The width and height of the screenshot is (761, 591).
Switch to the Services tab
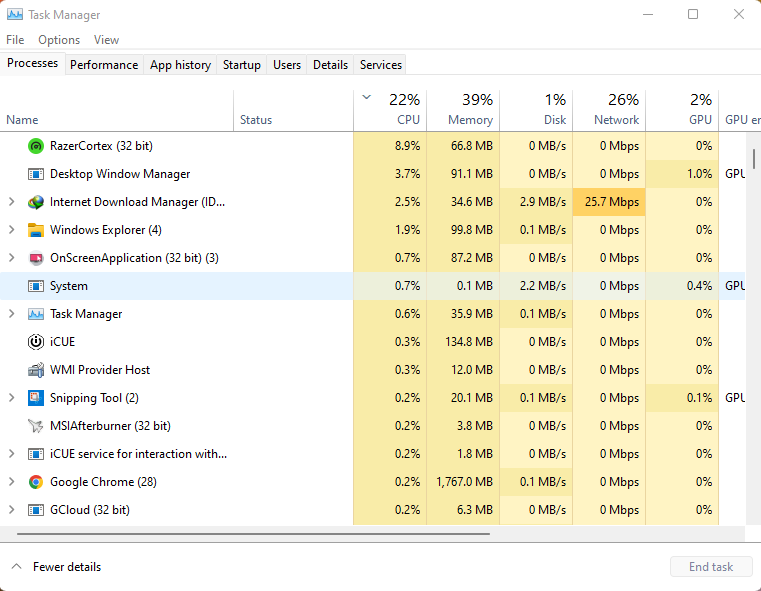coord(381,65)
